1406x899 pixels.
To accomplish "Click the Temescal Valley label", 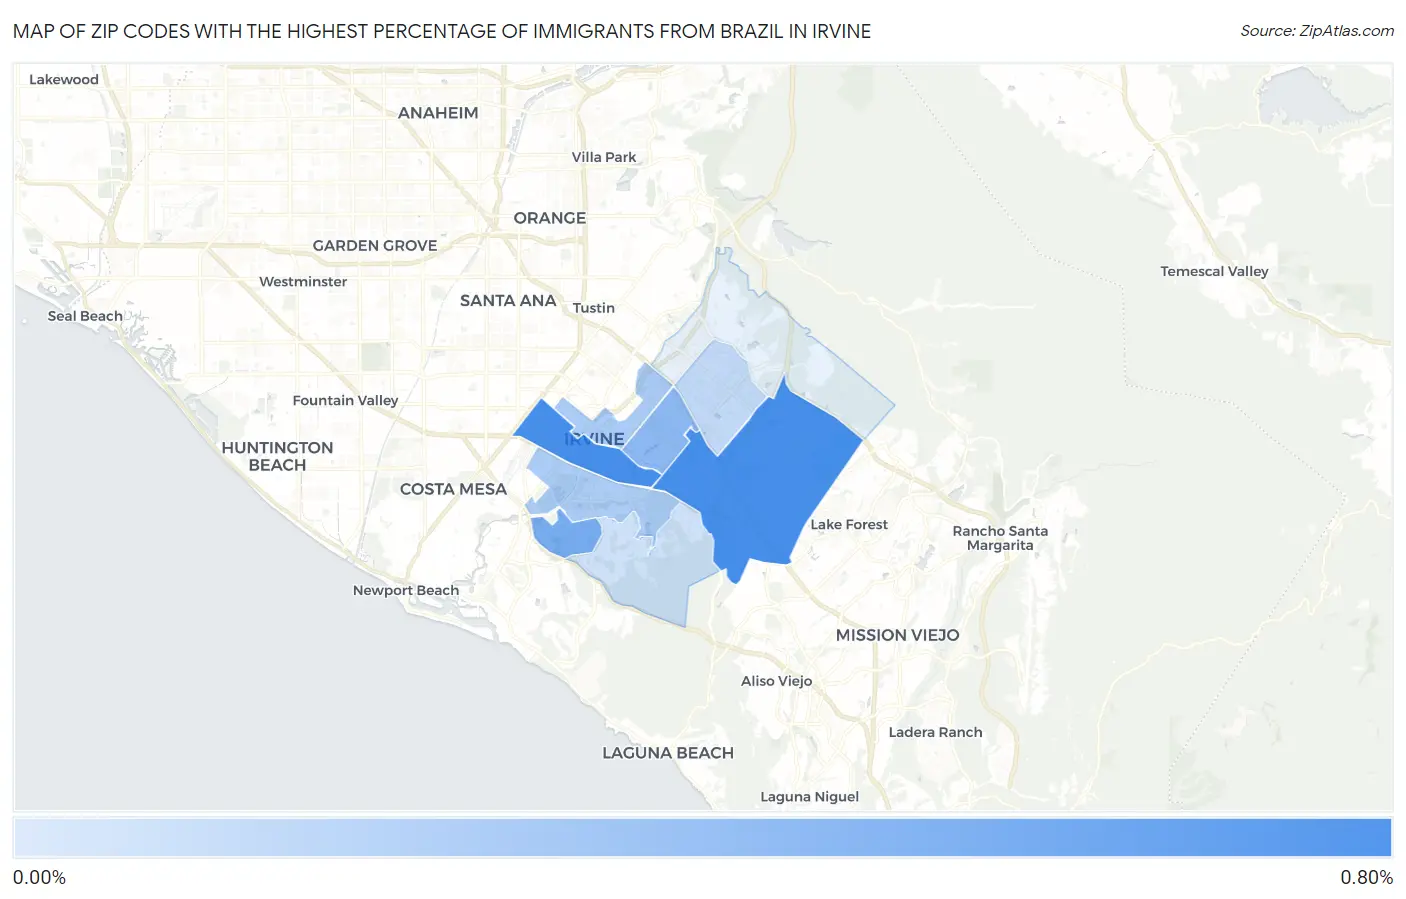I will (x=1214, y=272).
